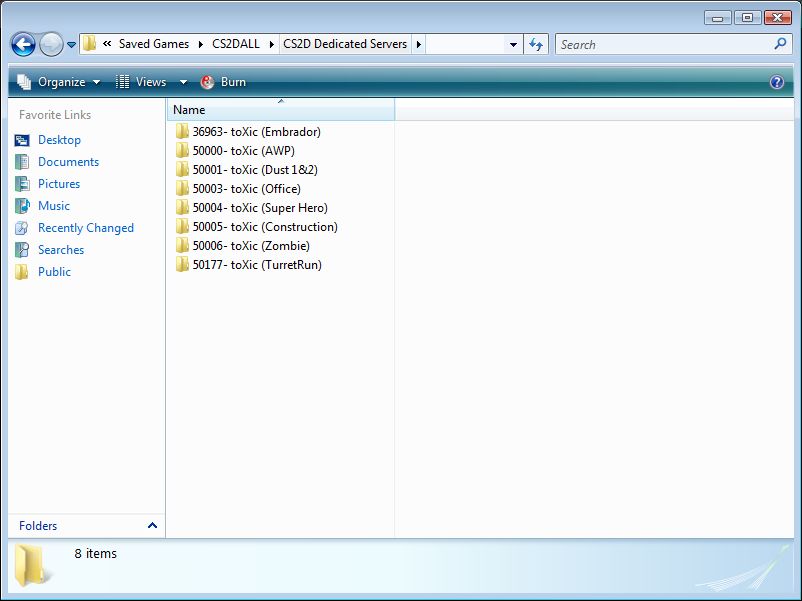This screenshot has width=802, height=601.
Task: Click the magnifier search icon
Action: click(x=781, y=44)
